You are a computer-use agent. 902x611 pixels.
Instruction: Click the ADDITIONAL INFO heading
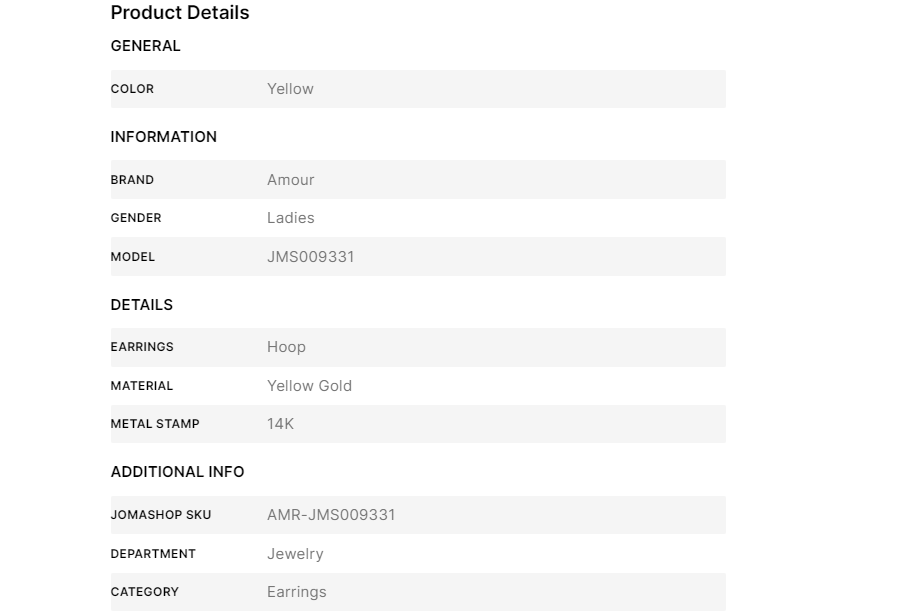point(178,472)
